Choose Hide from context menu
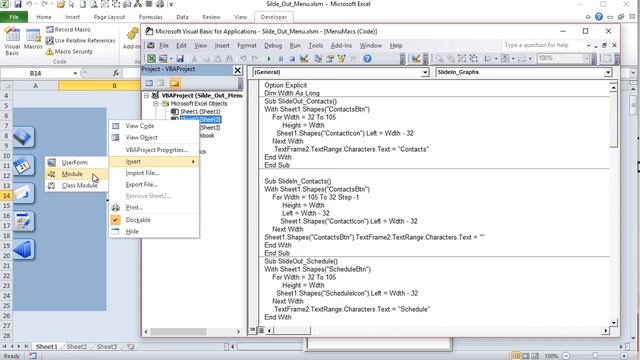640x360 pixels. pos(154,231)
